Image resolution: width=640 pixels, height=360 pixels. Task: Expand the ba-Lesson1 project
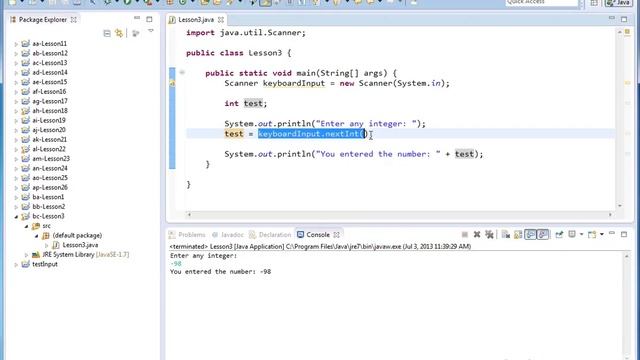coord(16,197)
